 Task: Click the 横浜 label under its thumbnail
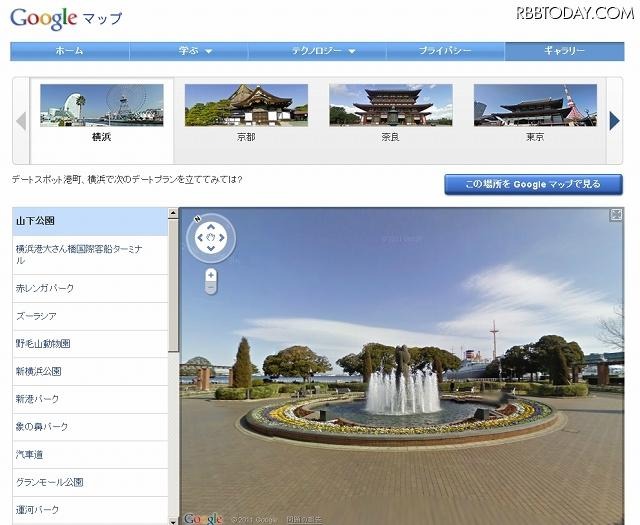coord(102,137)
